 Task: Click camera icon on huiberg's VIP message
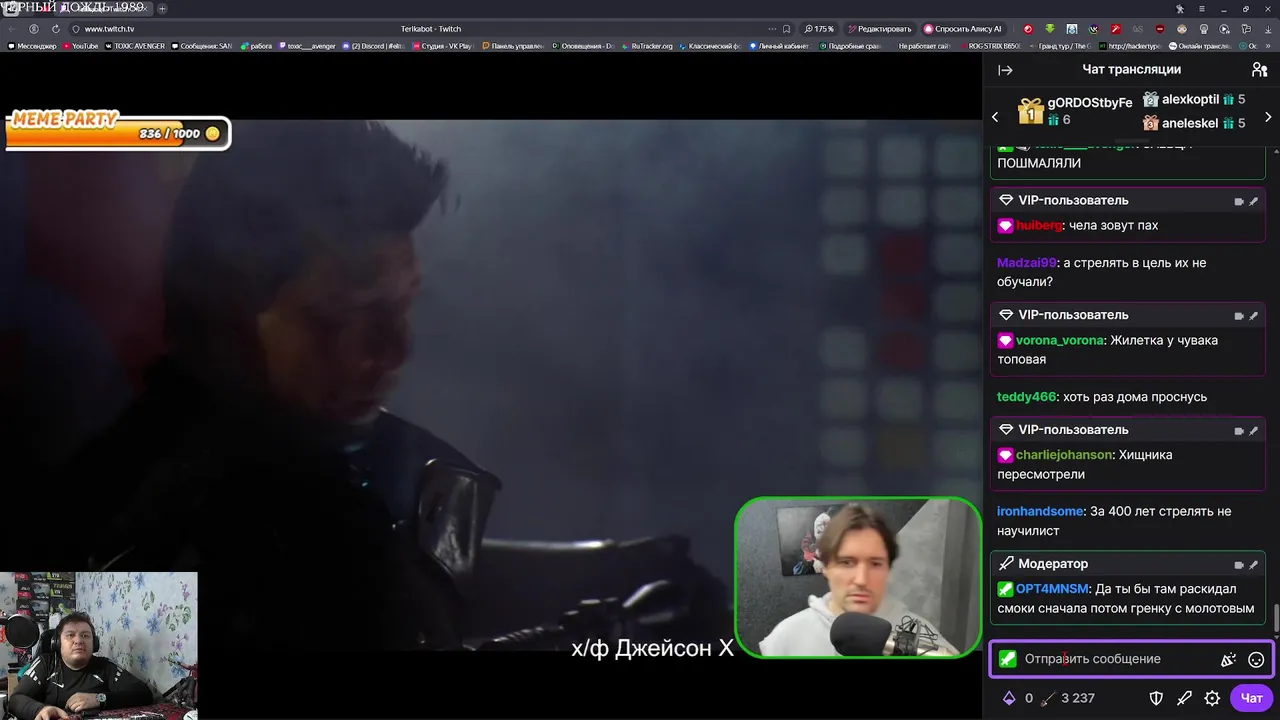1239,201
